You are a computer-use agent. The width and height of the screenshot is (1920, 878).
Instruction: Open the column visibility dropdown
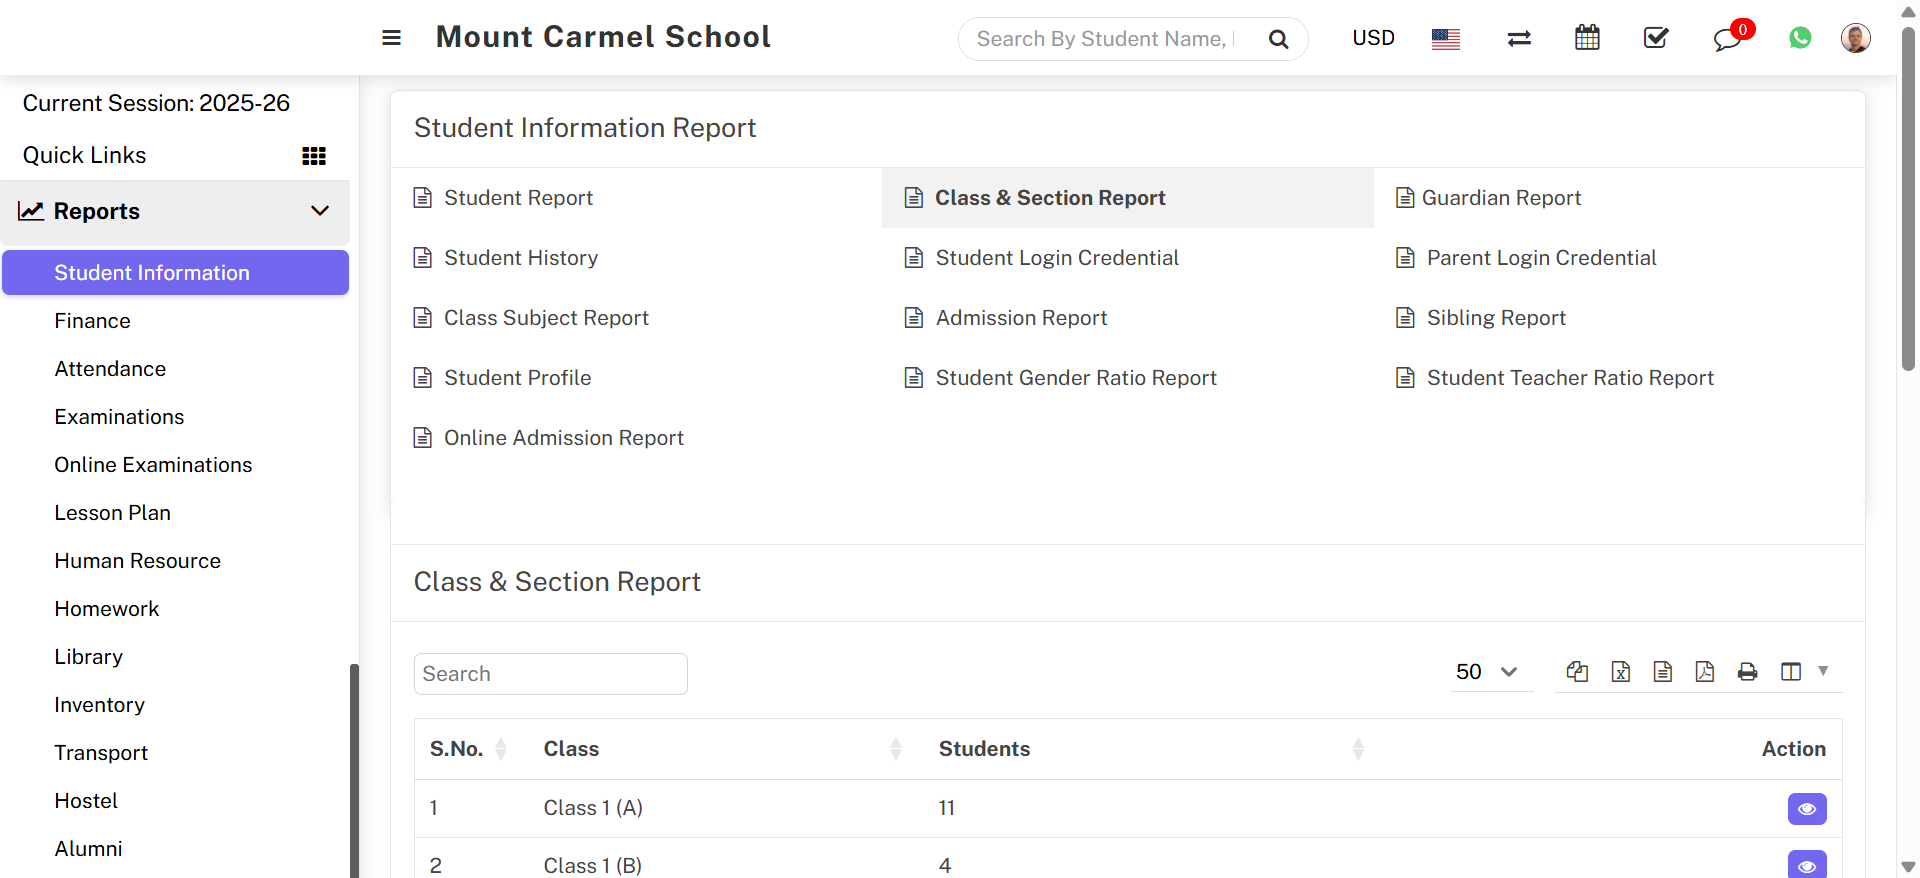point(1803,672)
